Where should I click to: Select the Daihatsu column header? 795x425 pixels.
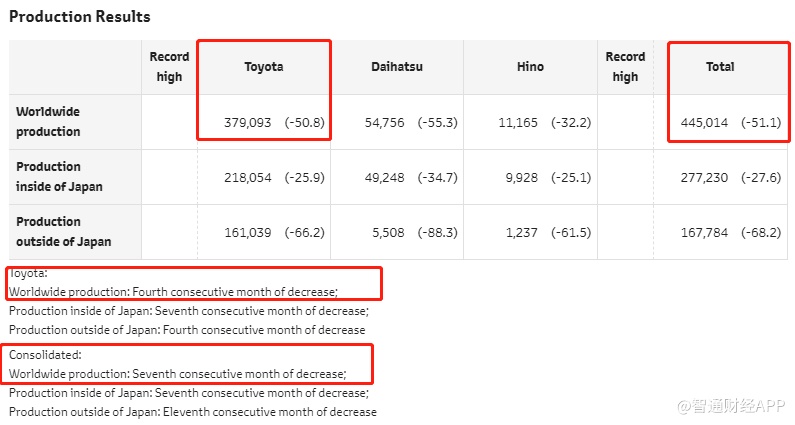397,67
